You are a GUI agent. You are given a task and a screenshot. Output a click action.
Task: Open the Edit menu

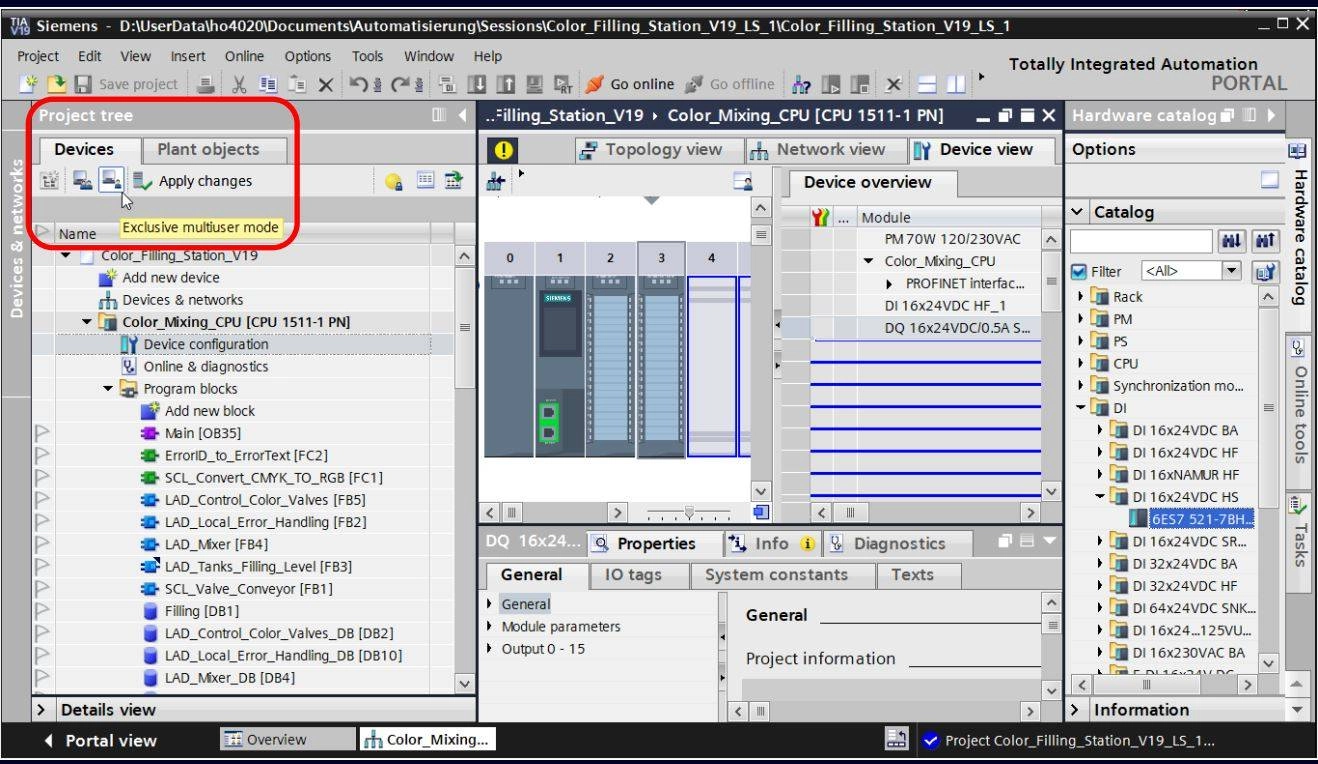coord(90,57)
